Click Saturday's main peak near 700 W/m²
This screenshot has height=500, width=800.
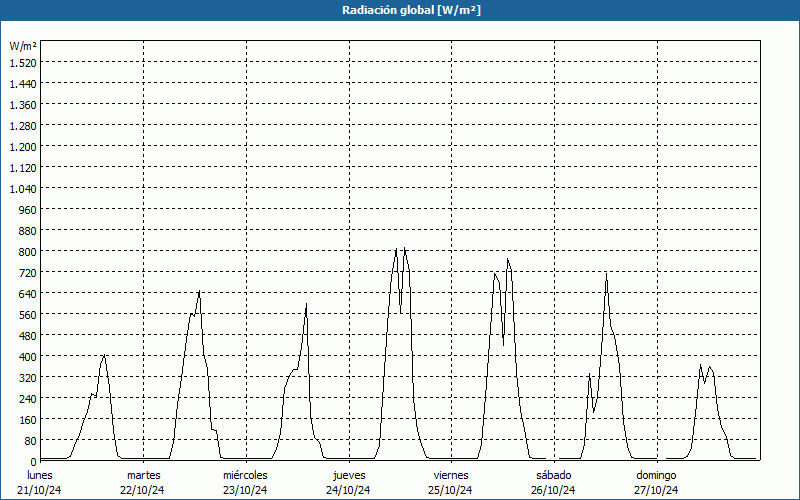[606, 273]
